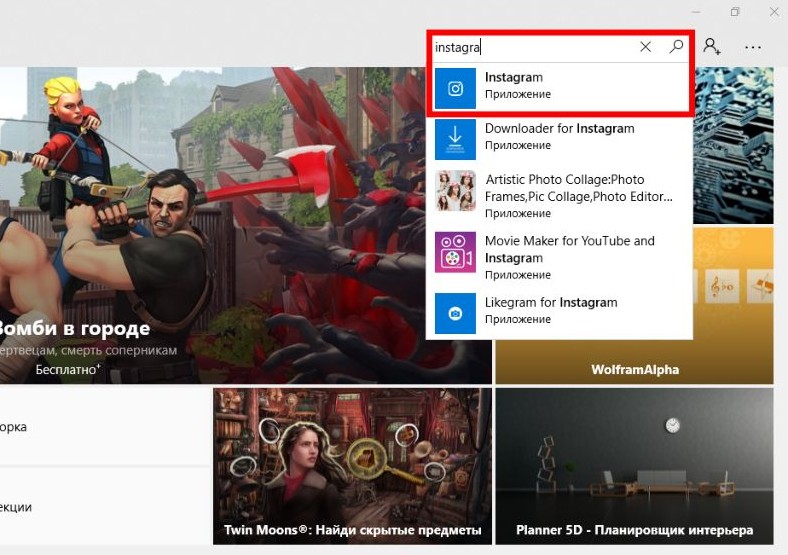Open the Twin Moons hidden object game tile
Screen dimensions: 788x555
click(x=352, y=466)
